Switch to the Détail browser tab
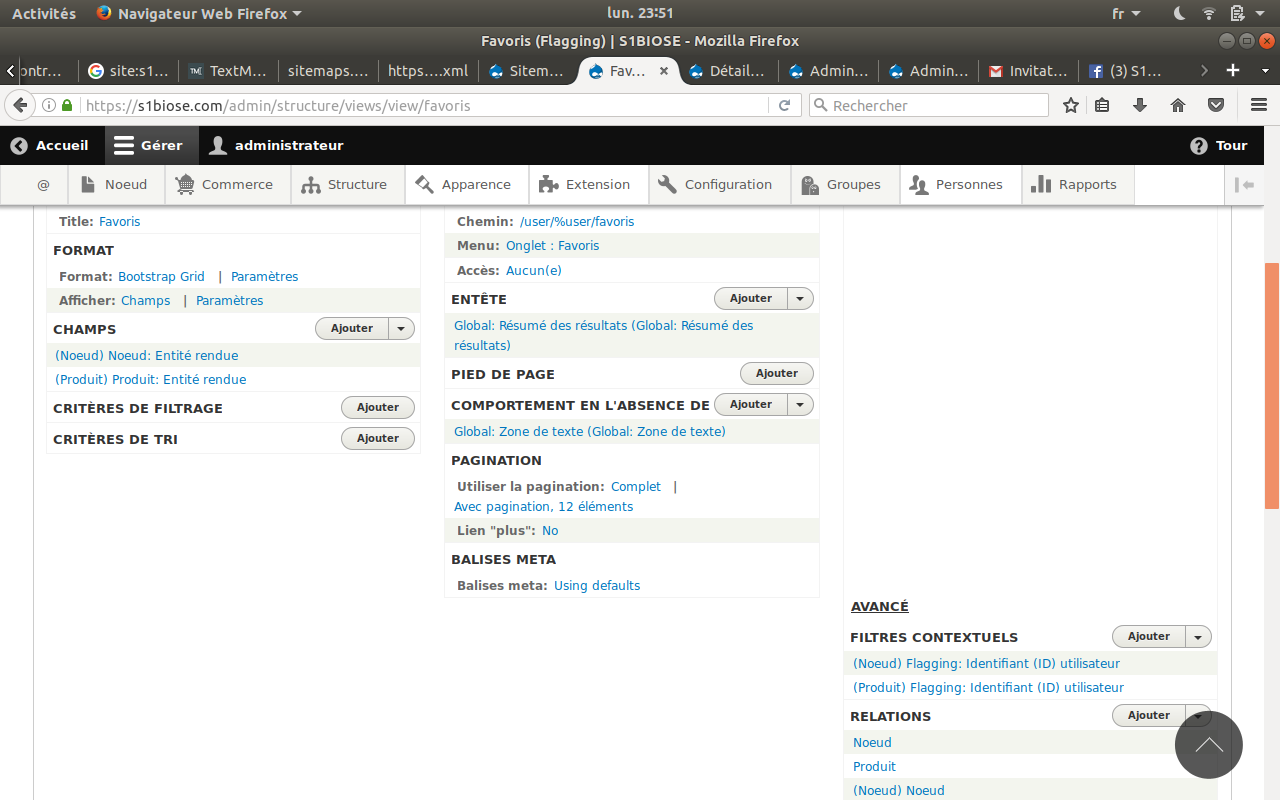1280x800 pixels. click(x=727, y=70)
